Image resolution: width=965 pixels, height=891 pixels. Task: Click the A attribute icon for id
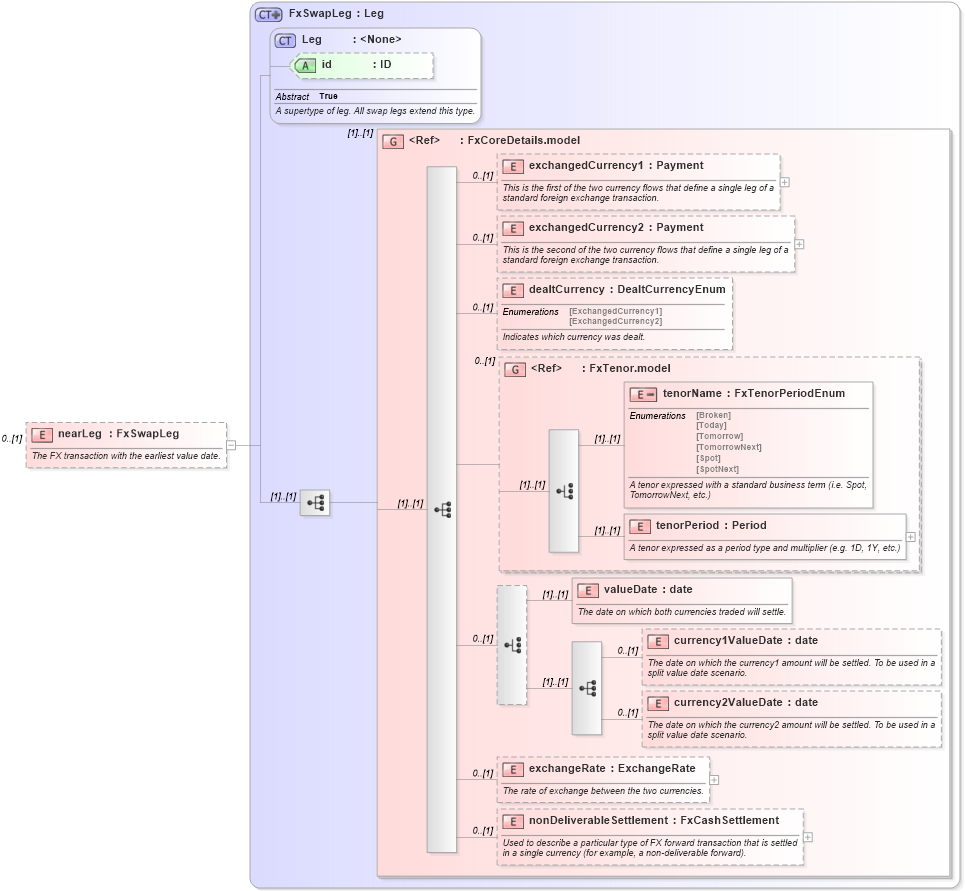click(x=305, y=66)
